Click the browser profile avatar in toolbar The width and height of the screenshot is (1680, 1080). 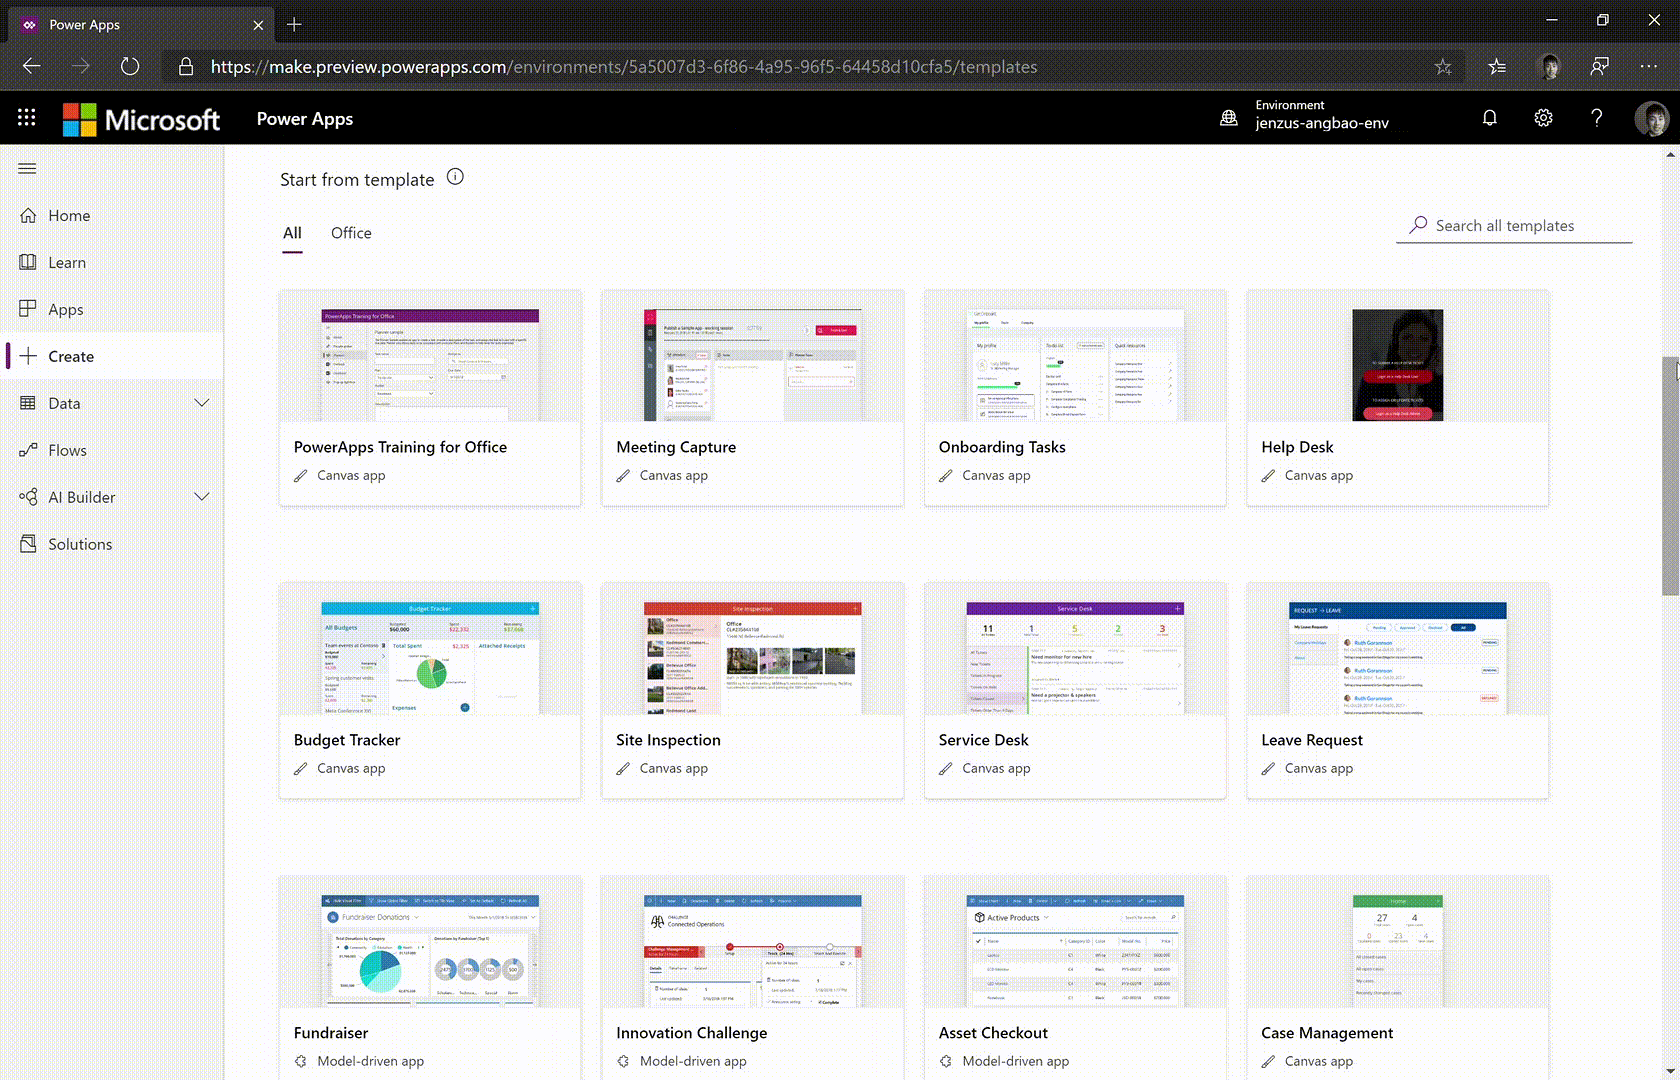pyautogui.click(x=1549, y=66)
